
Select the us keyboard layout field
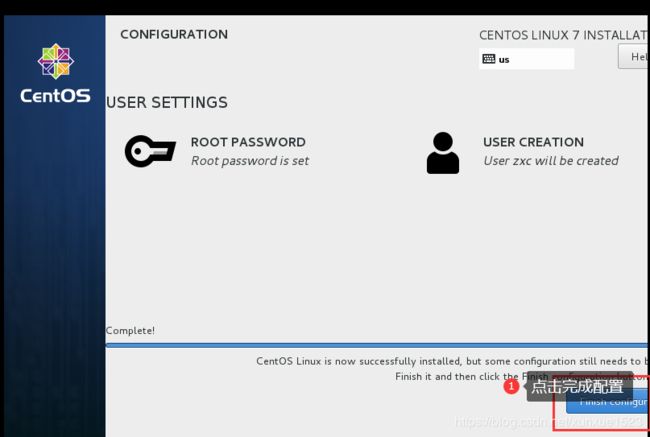(526, 59)
